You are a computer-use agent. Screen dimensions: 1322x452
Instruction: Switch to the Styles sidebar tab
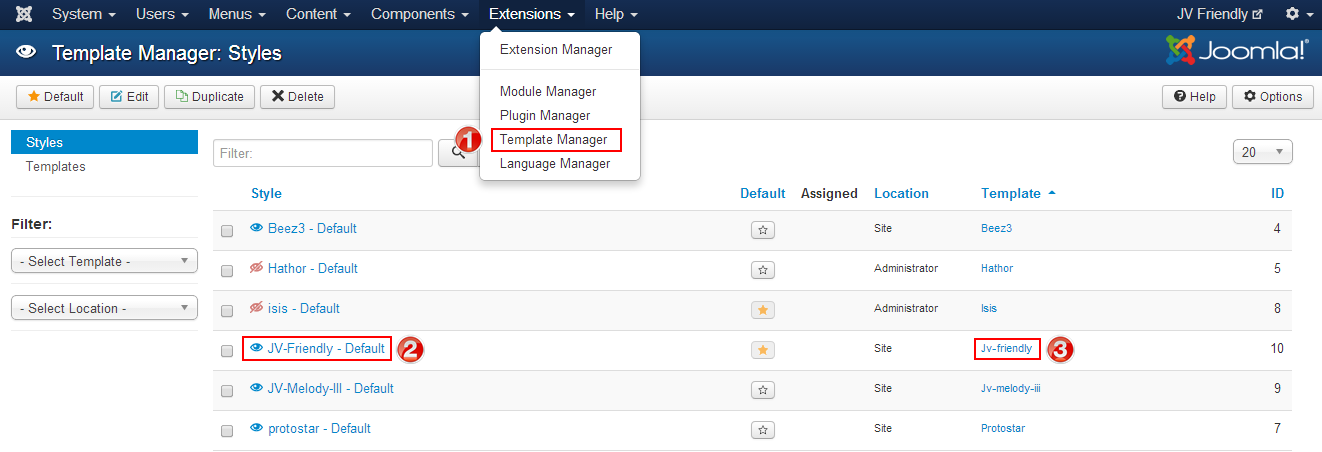click(x=104, y=143)
